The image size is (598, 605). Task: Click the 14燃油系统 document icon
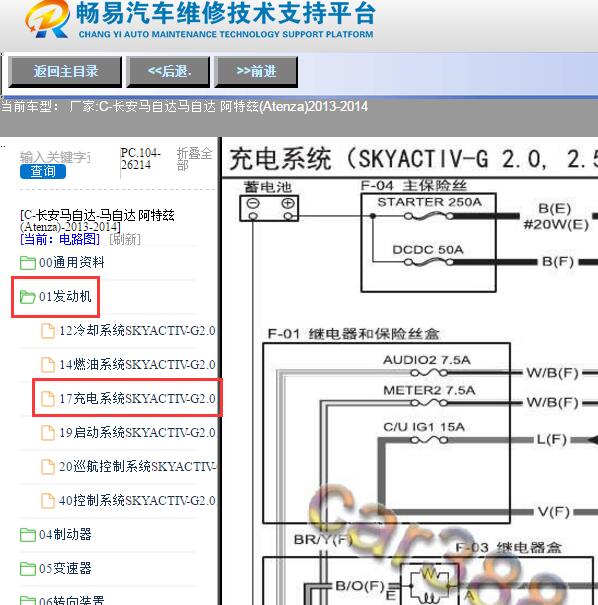click(48, 365)
